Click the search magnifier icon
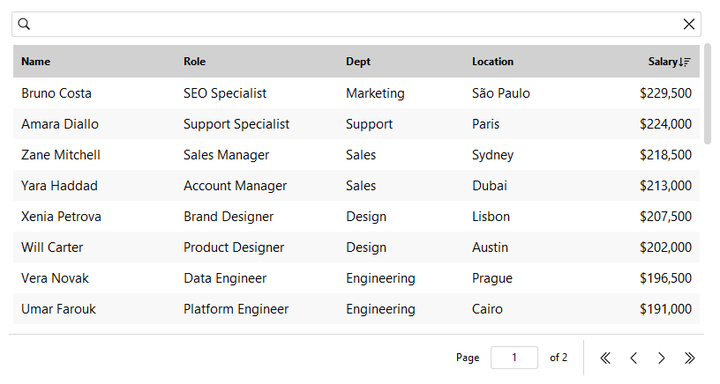Image resolution: width=720 pixels, height=384 pixels. [x=24, y=24]
